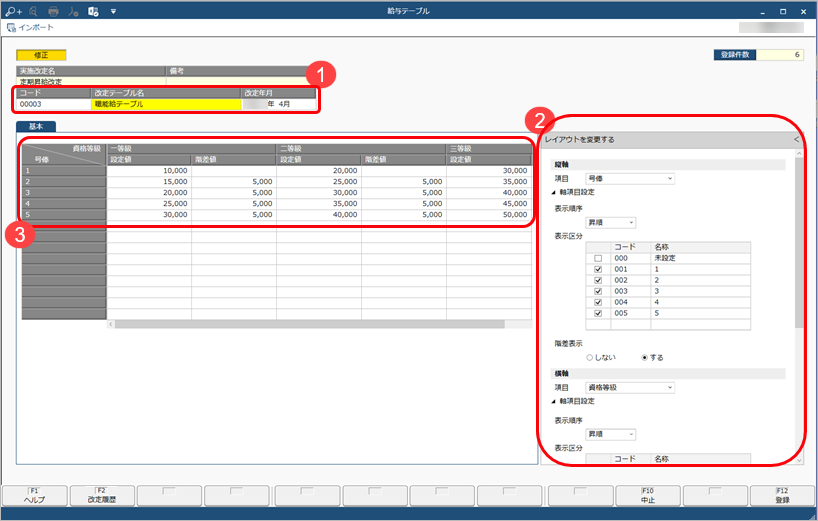Viewport: 818px width, 521px height.
Task: Click the key search icon in title bar
Action: pos(11,11)
